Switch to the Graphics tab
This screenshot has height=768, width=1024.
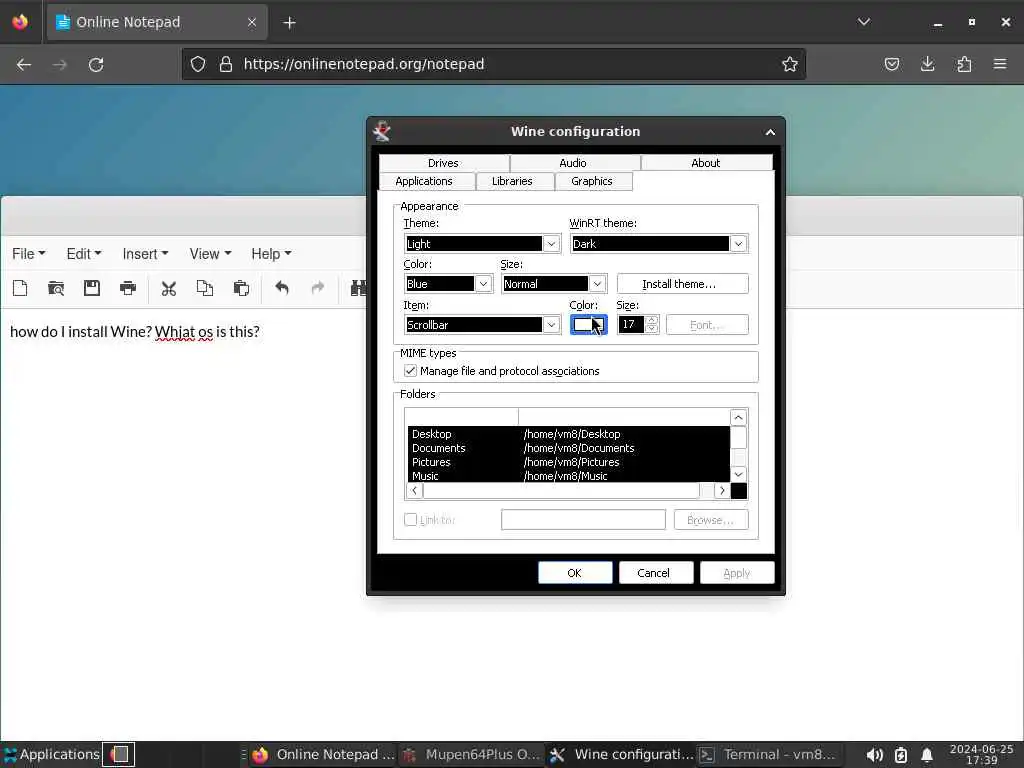point(592,181)
